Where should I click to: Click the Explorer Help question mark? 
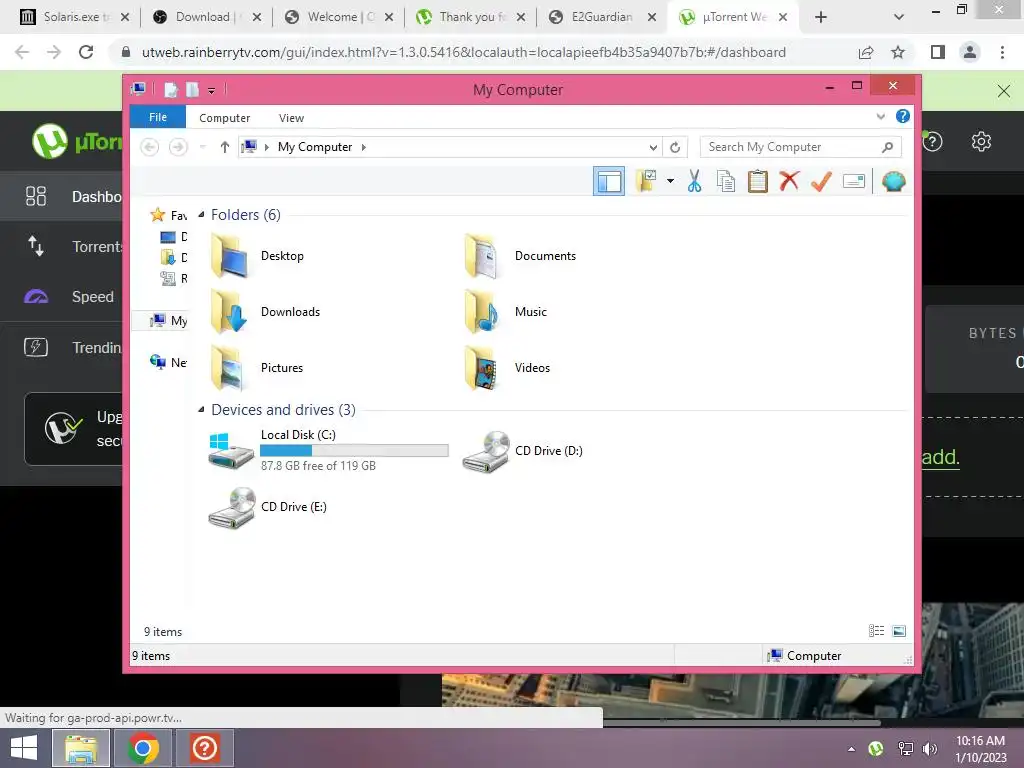click(903, 116)
